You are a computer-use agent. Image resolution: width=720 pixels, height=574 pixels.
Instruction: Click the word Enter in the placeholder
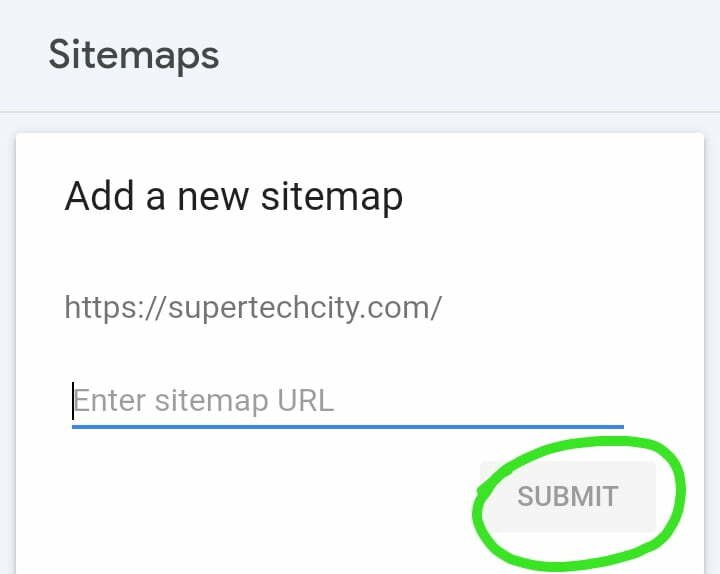click(x=110, y=401)
